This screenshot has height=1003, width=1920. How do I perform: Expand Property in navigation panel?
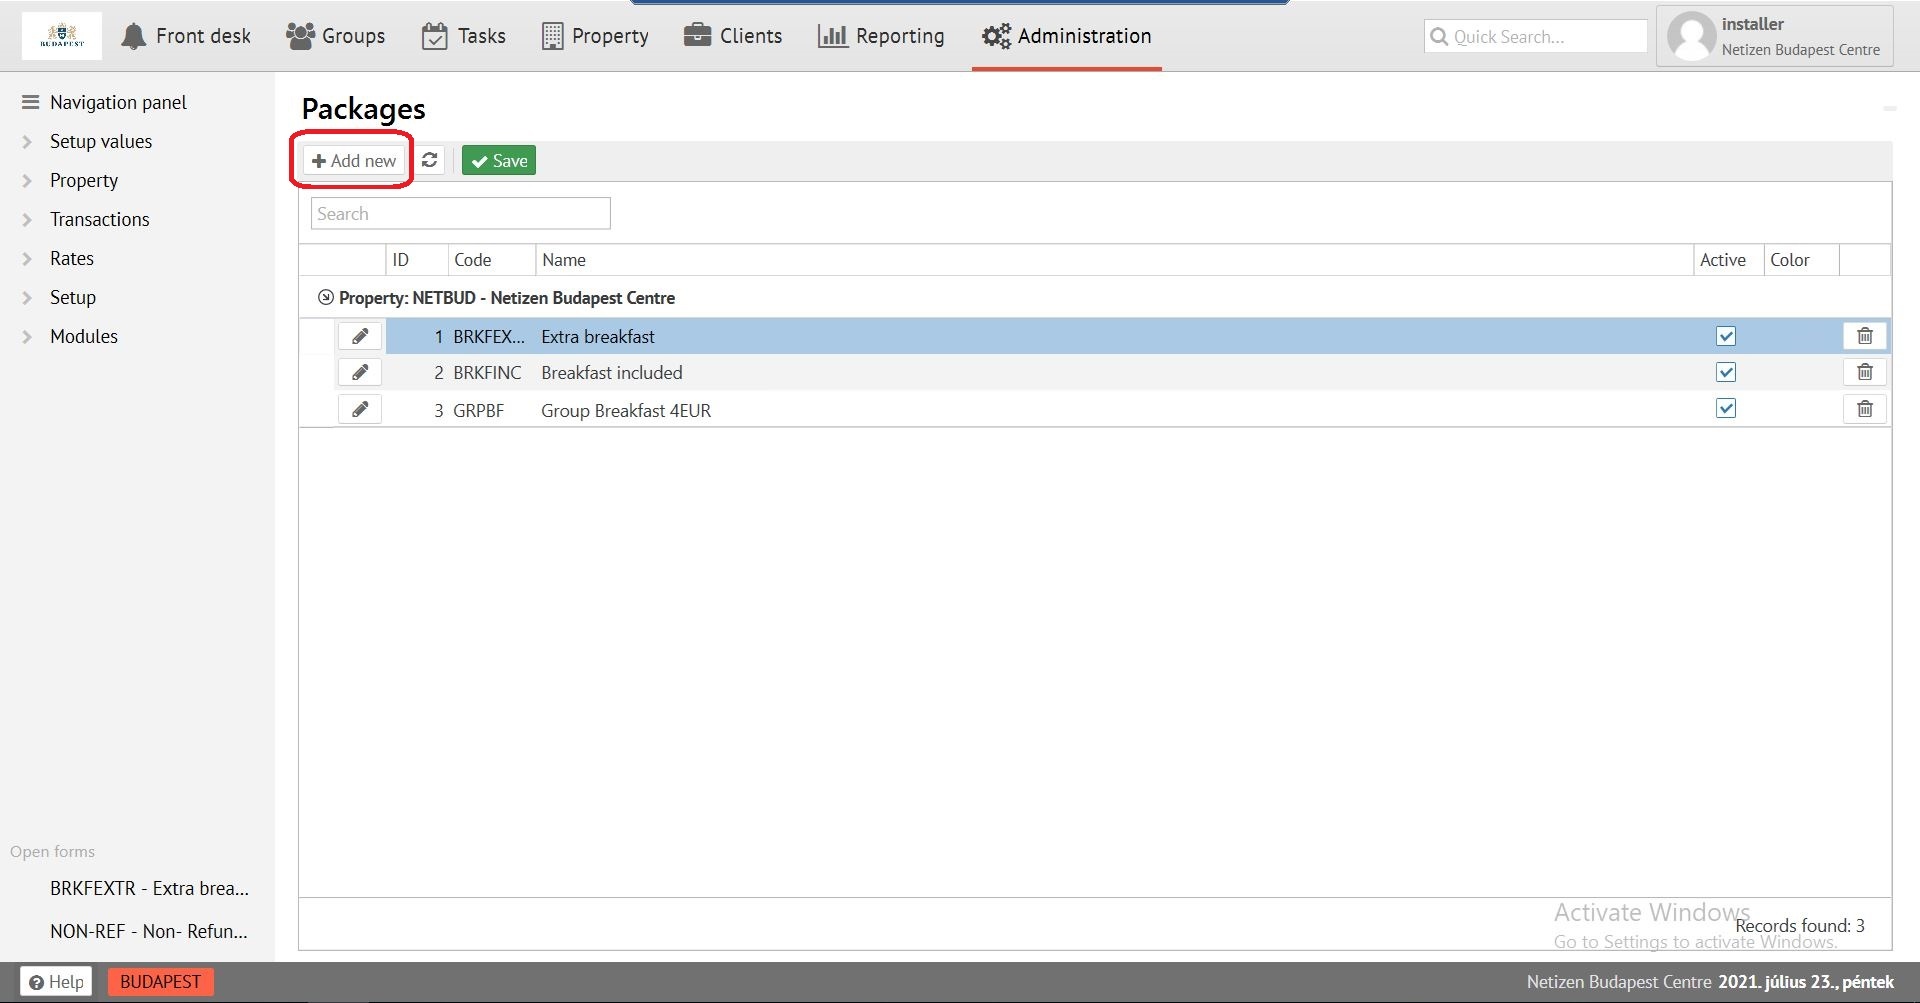[27, 181]
